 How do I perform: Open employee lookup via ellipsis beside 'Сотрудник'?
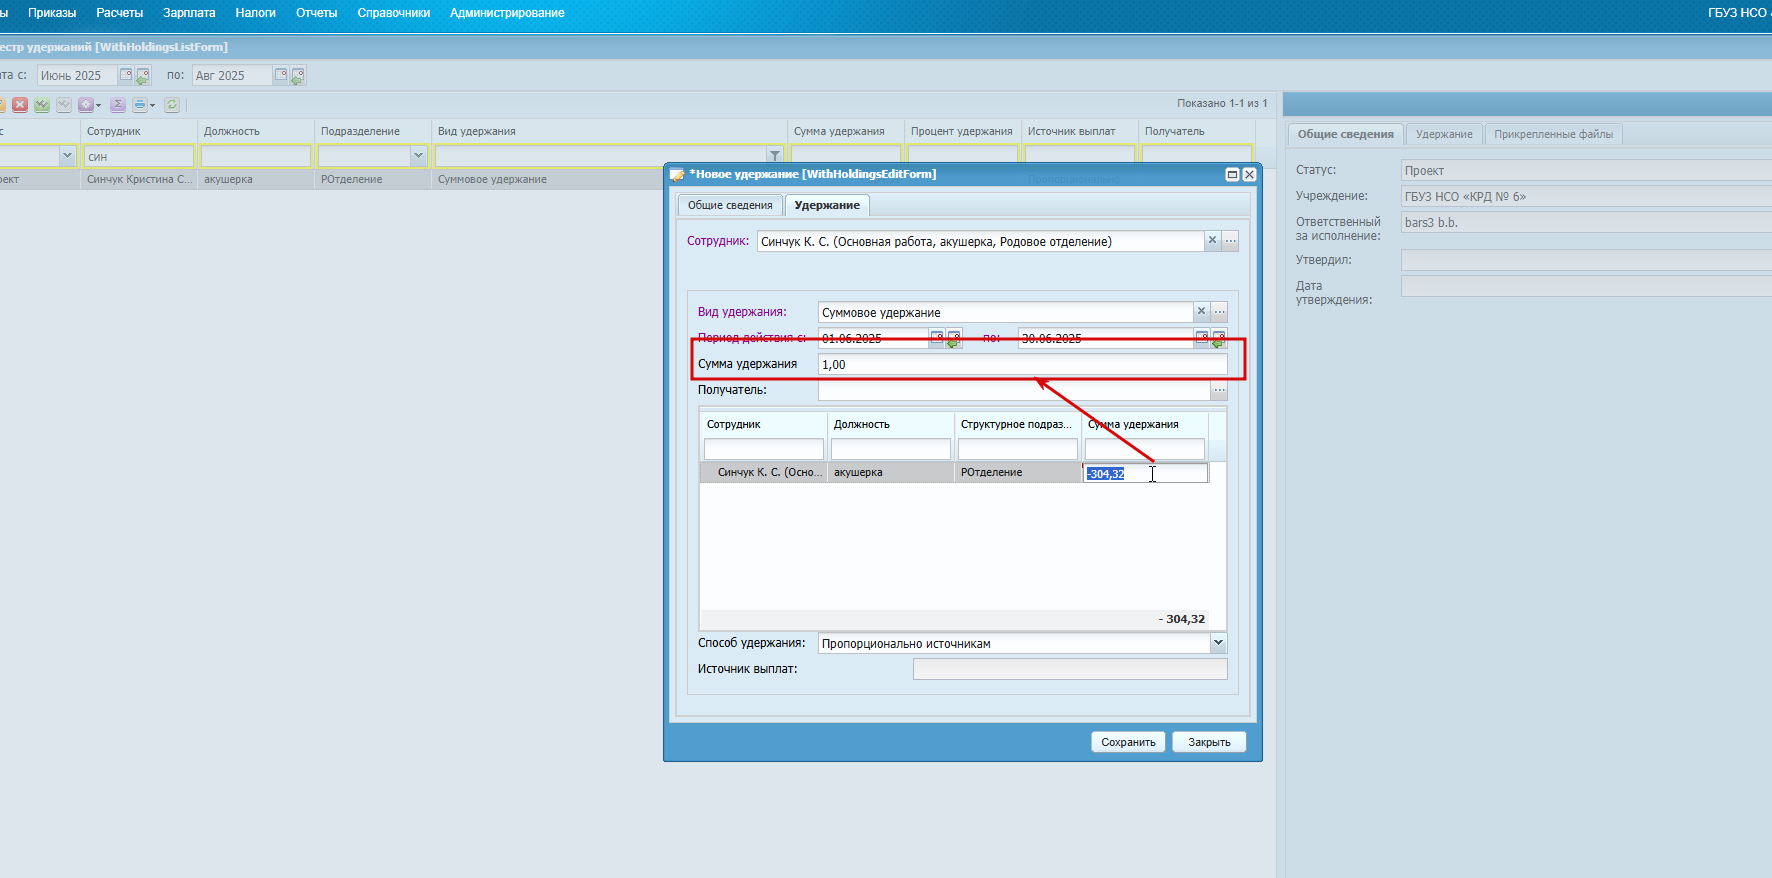tap(1231, 241)
